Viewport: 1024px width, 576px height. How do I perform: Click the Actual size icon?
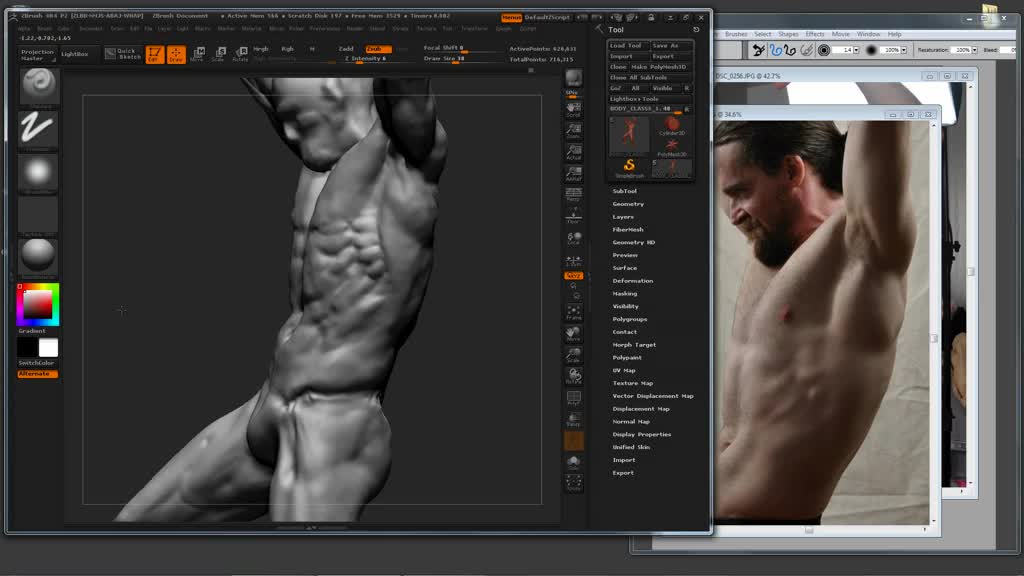(573, 152)
